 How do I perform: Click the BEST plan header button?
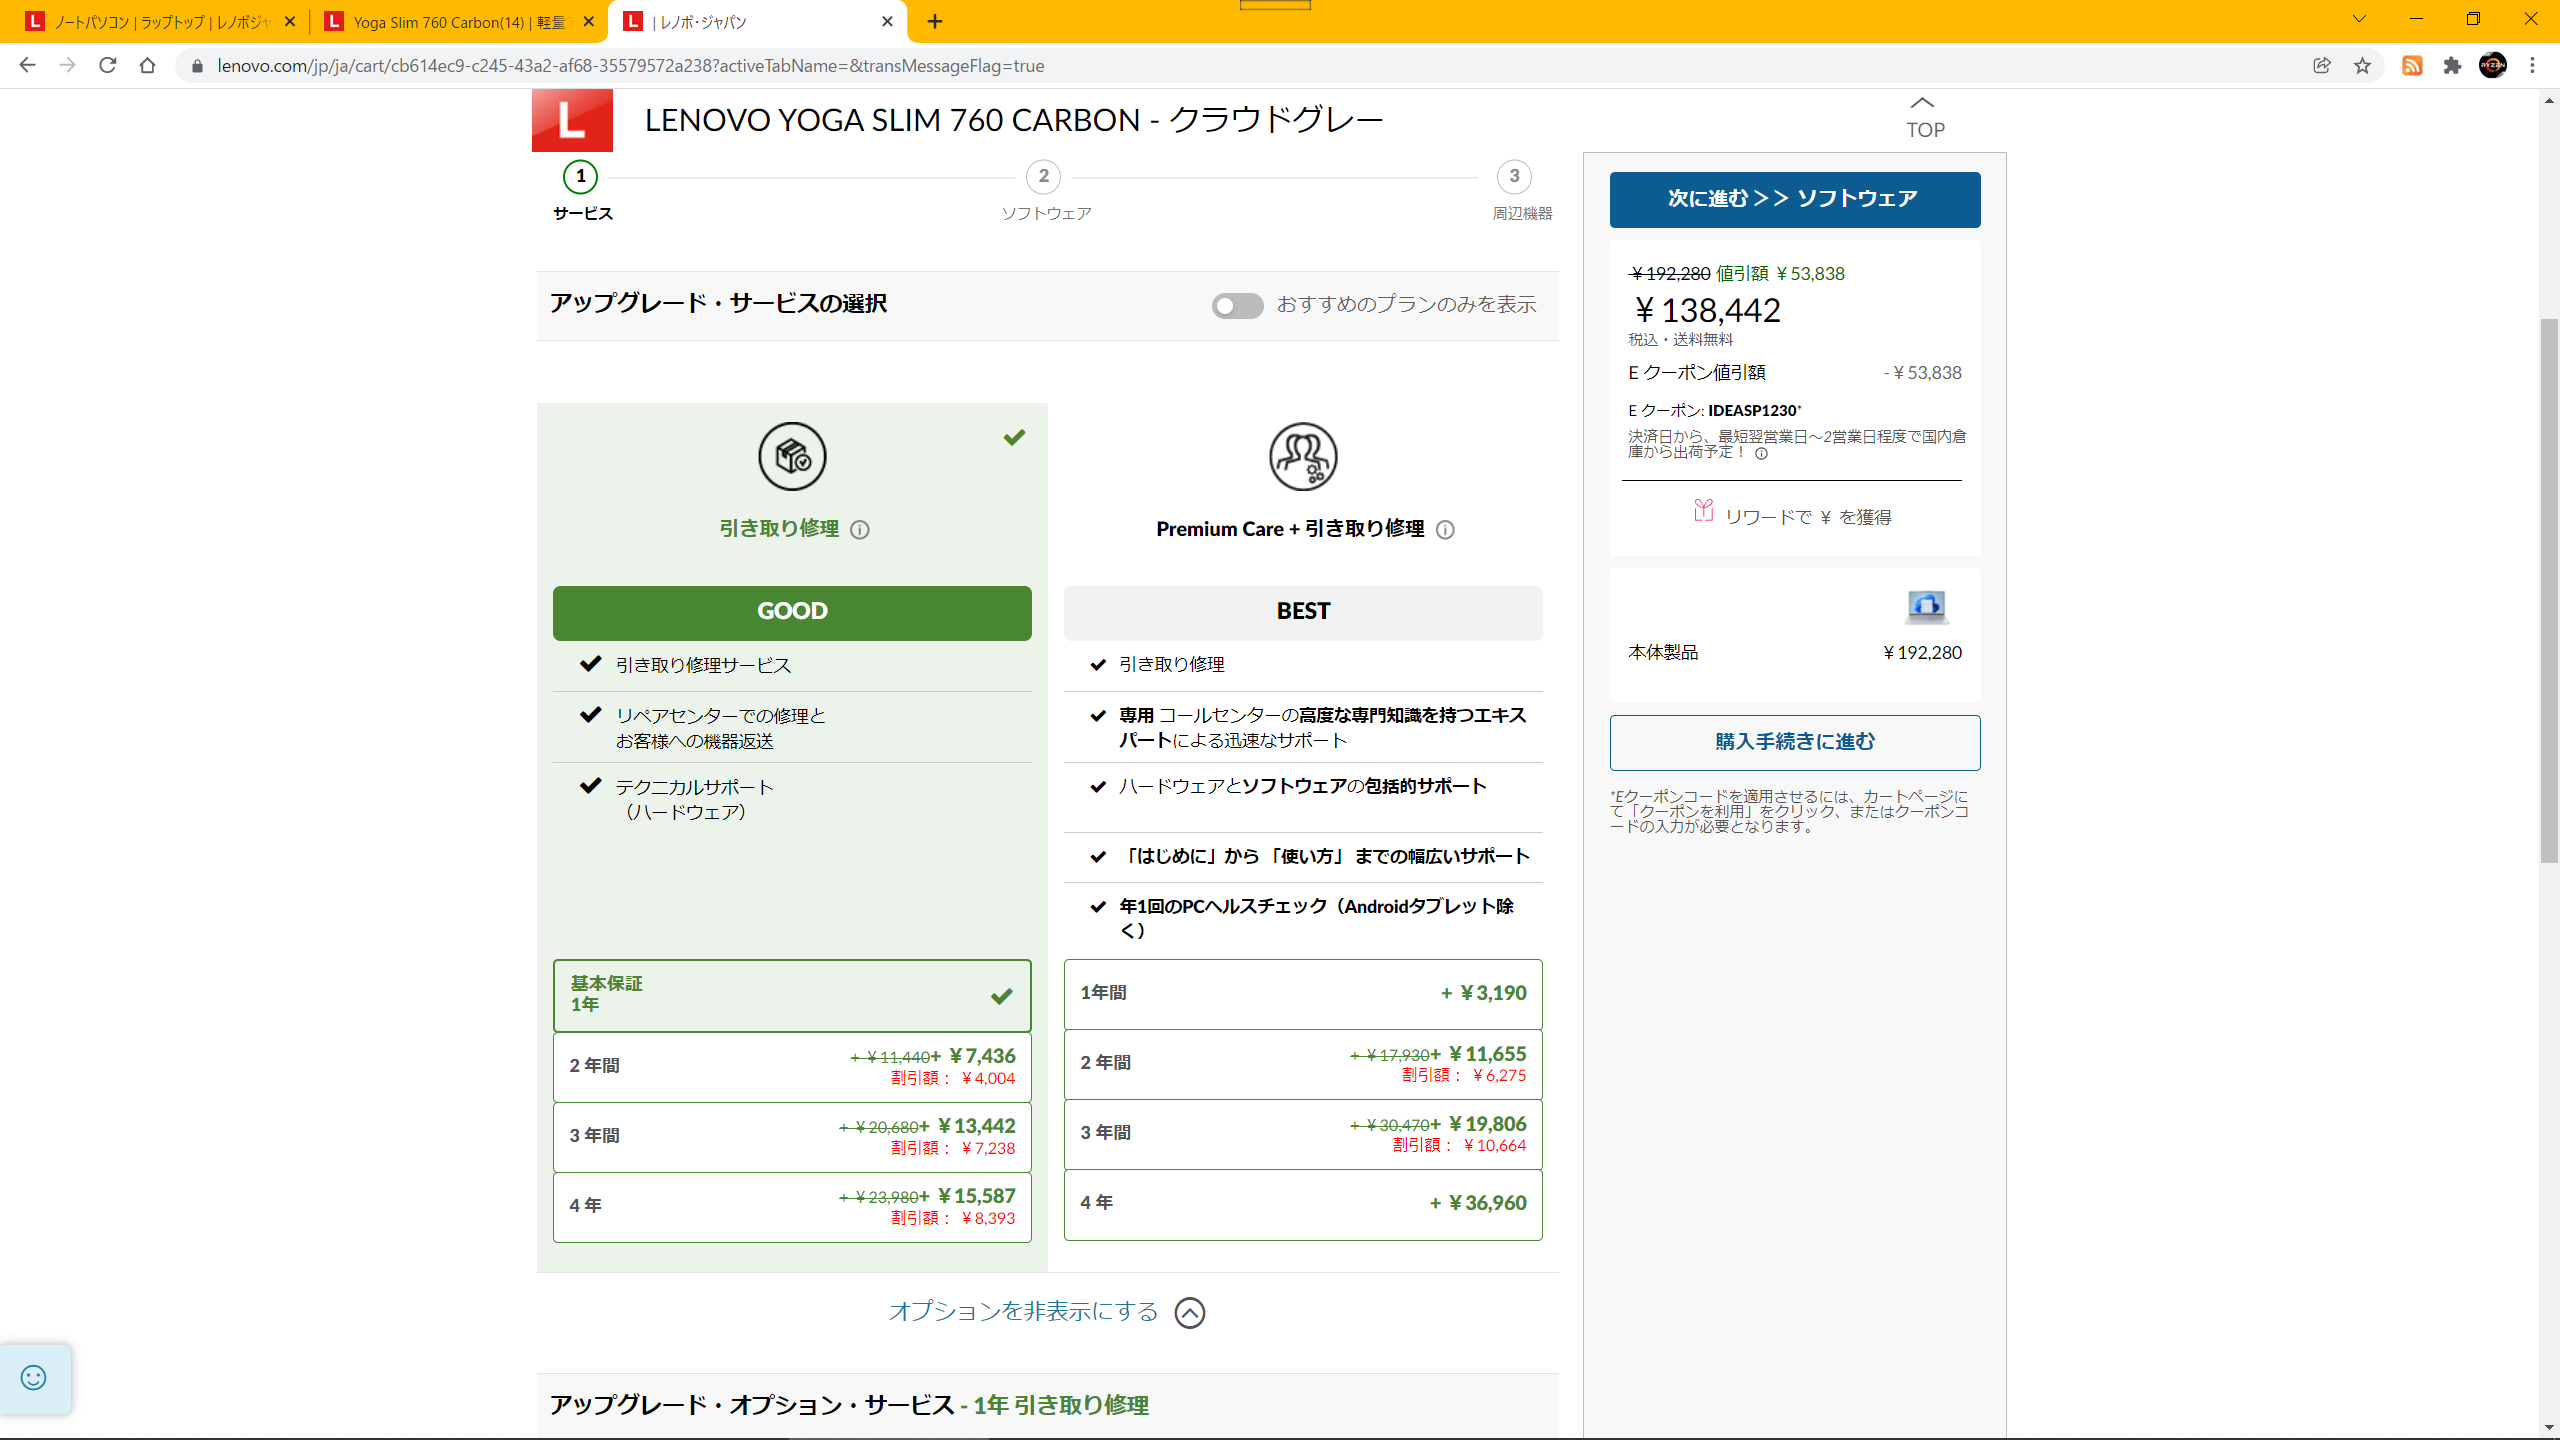[x=1303, y=612]
